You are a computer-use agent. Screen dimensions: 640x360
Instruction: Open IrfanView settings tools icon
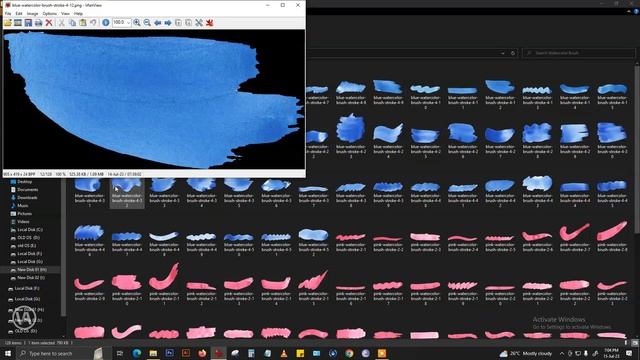199,23
